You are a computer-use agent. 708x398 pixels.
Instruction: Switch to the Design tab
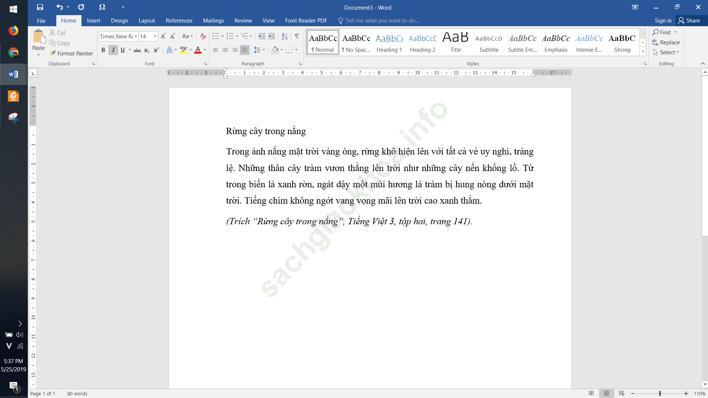coord(119,21)
